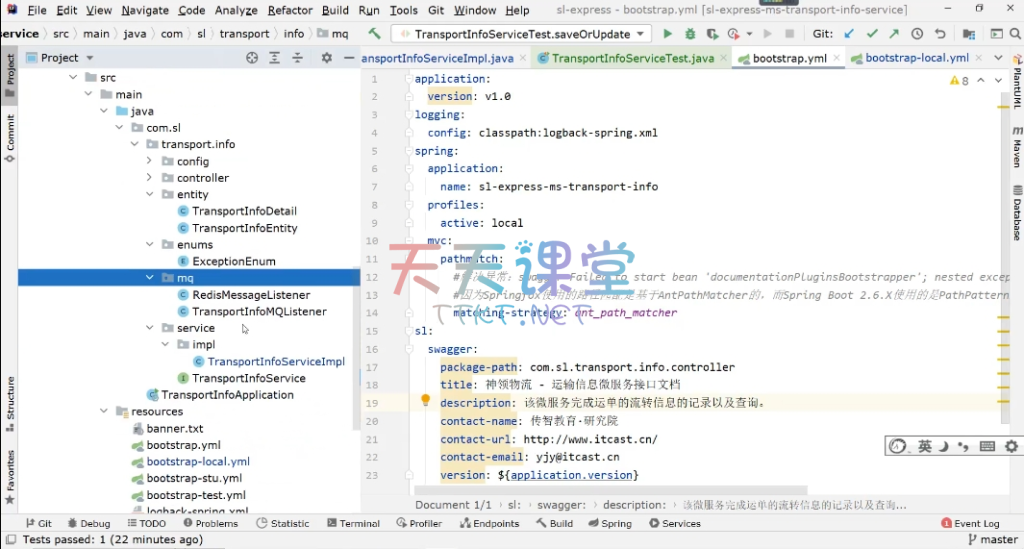Open the Refactor menu
Viewport: 1024px width, 549px height.
tap(290, 10)
